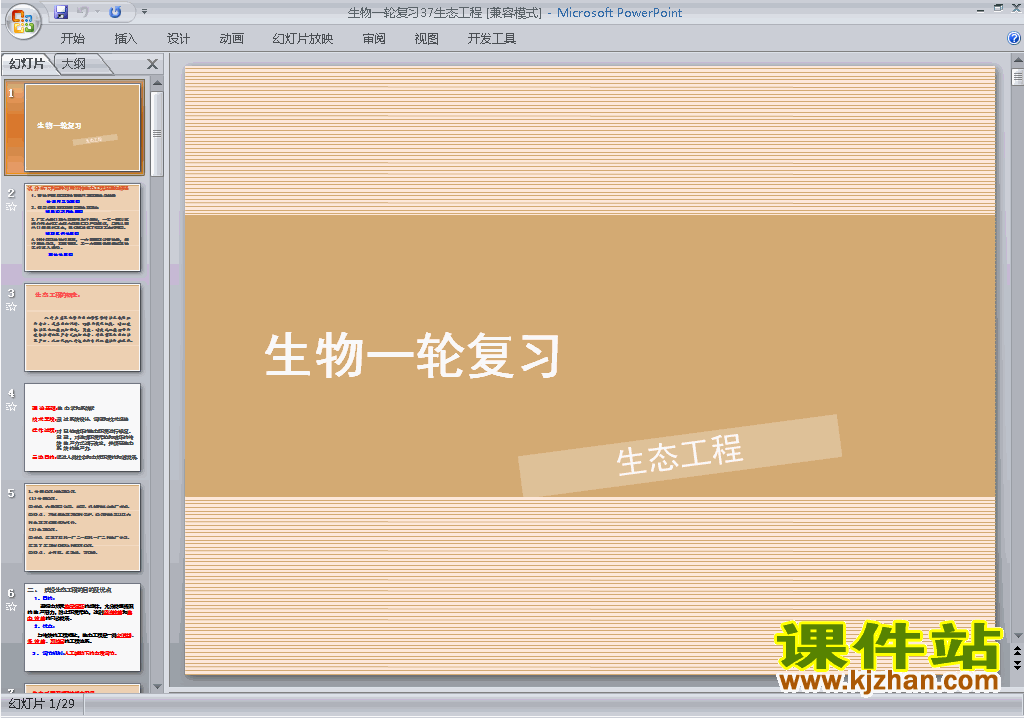1024x718 pixels.
Task: Click the title text 生物一轮复习 on the slide
Action: pos(412,355)
